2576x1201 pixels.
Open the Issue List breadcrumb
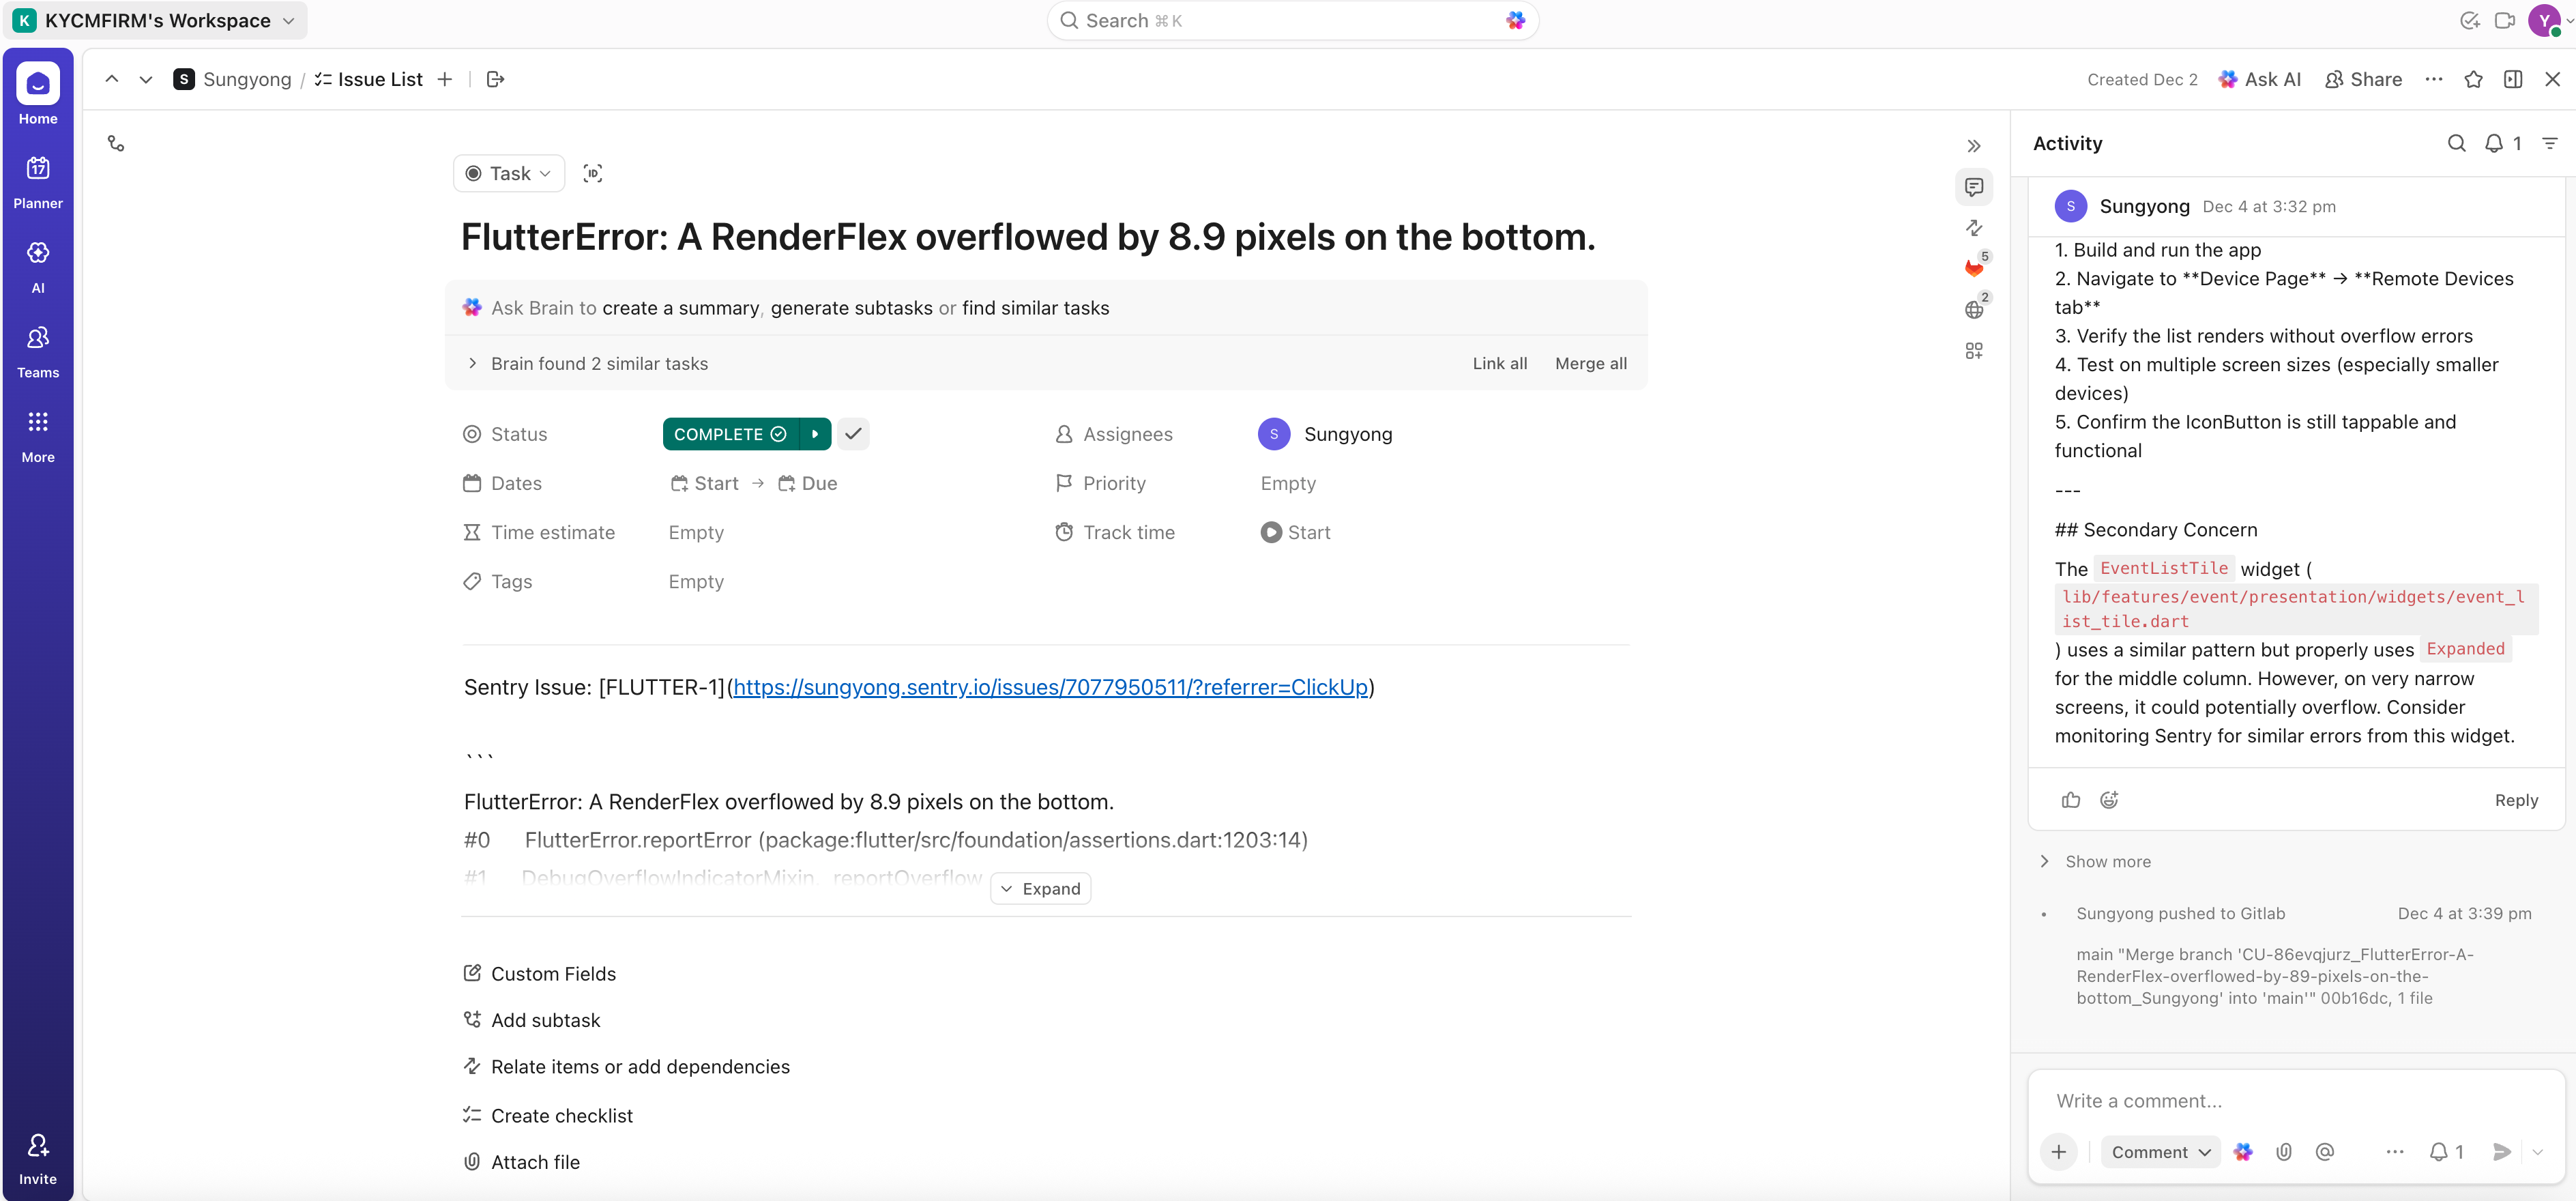[x=379, y=80]
